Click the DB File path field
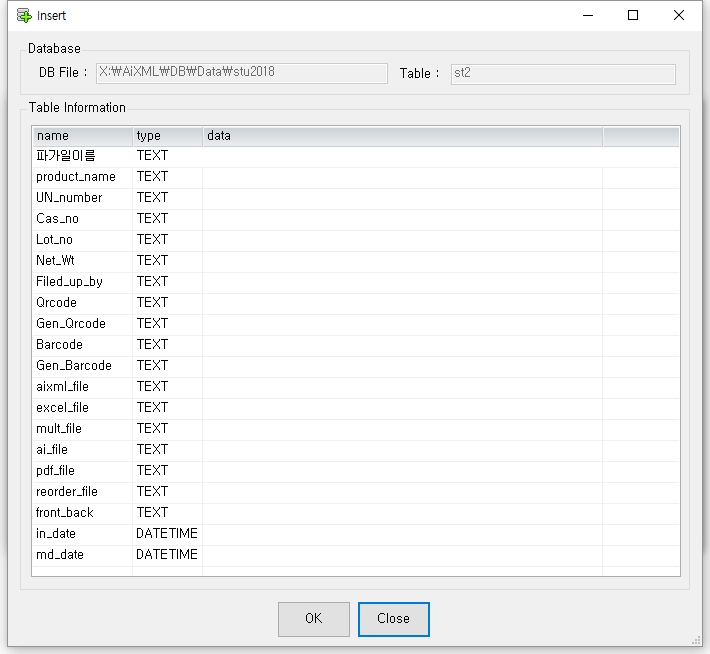Viewport: 710px width, 654px height. [241, 73]
